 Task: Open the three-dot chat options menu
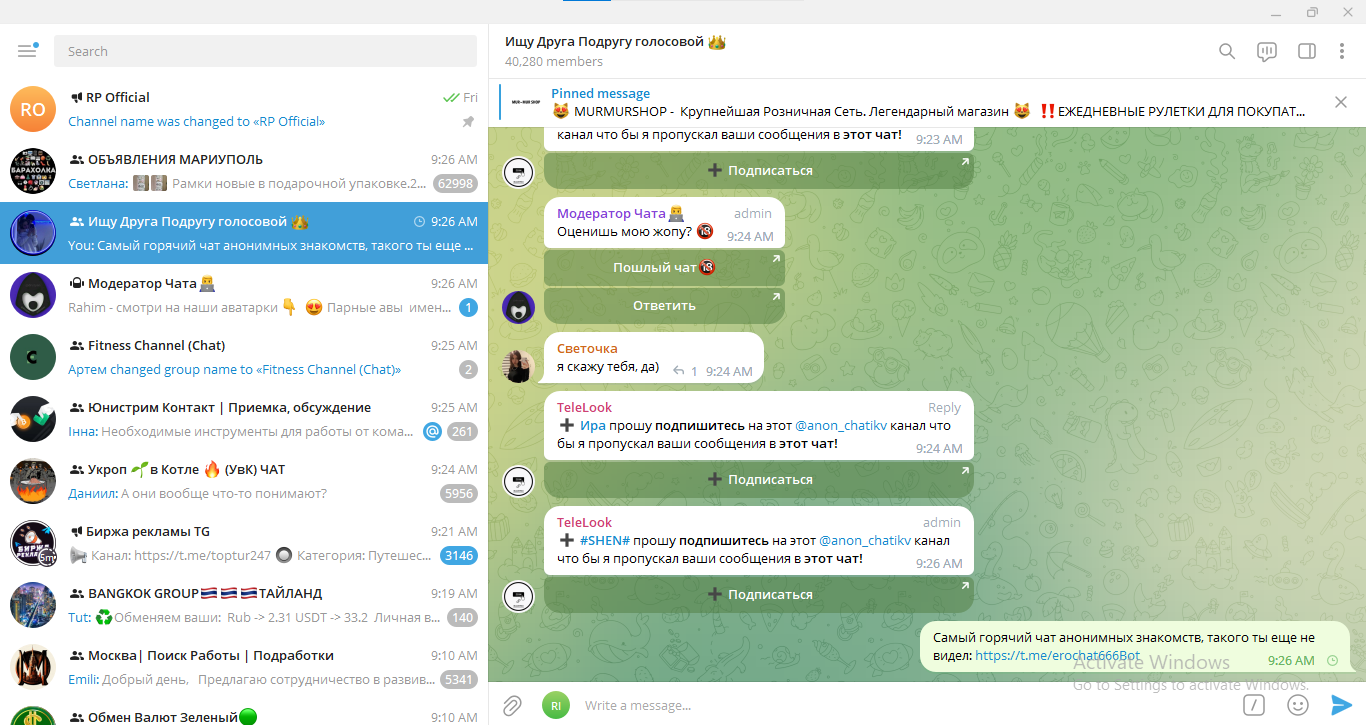(1341, 51)
